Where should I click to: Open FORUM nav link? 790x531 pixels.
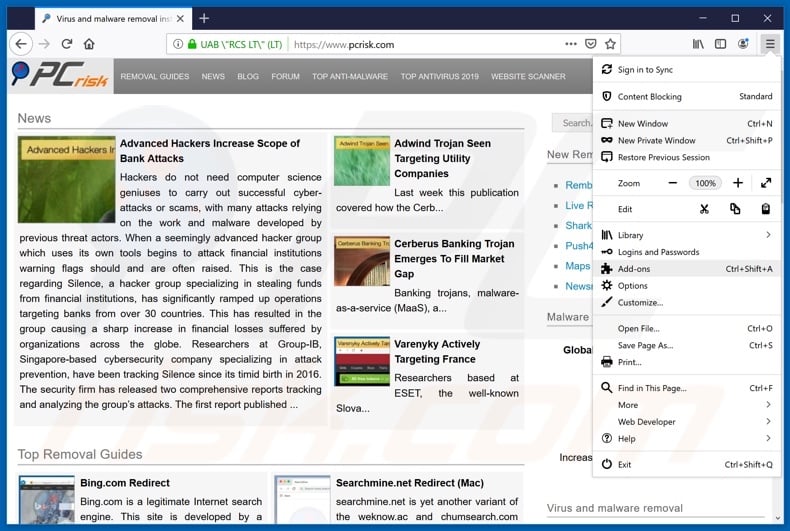[285, 77]
